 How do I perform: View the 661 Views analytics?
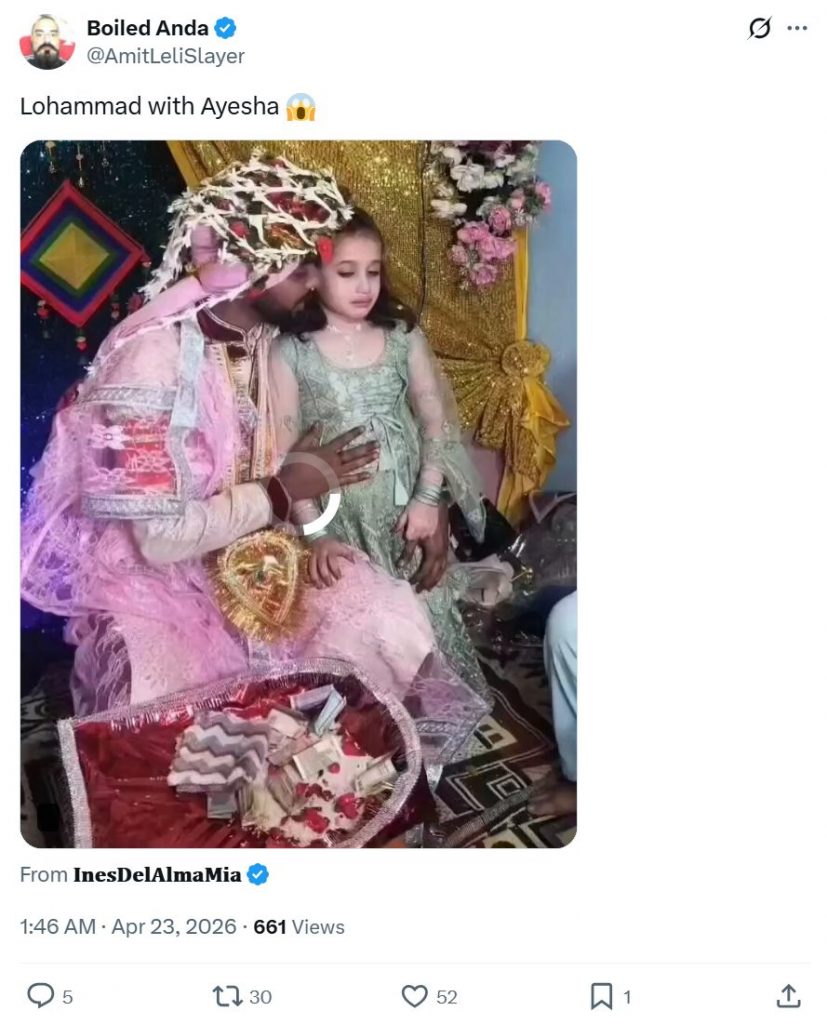pyautogui.click(x=299, y=927)
